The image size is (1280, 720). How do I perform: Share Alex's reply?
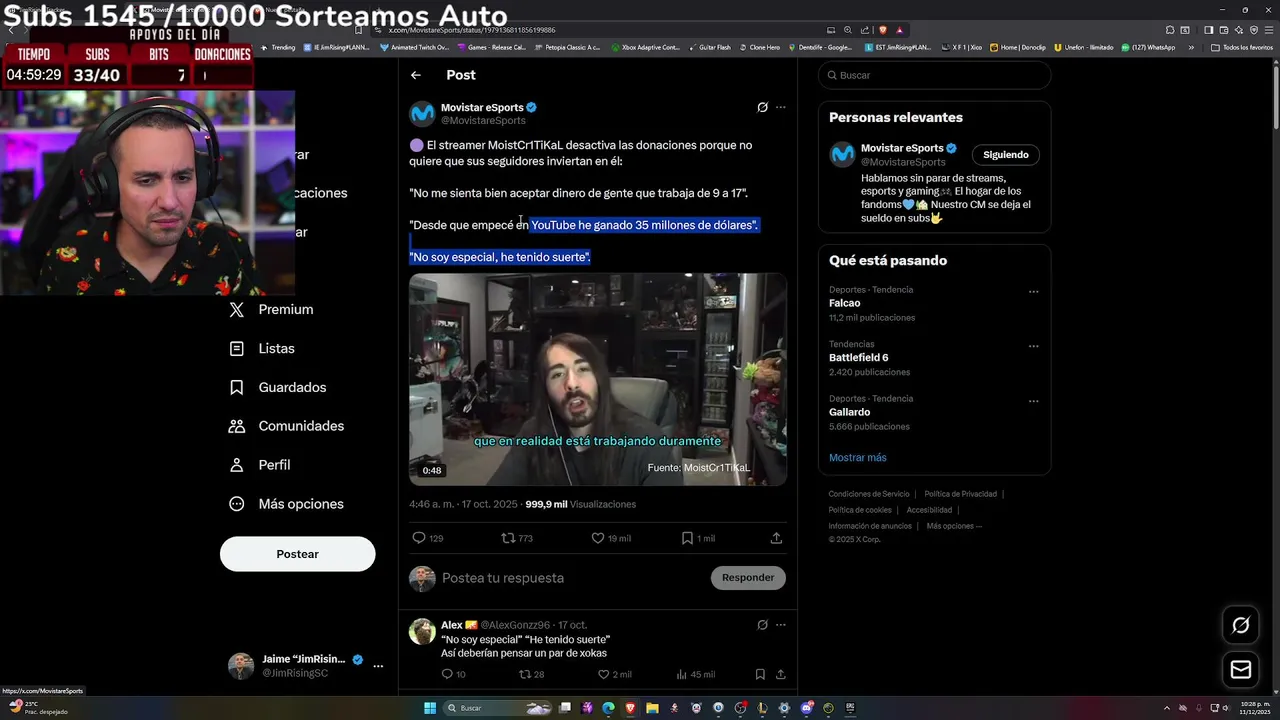pos(780,675)
